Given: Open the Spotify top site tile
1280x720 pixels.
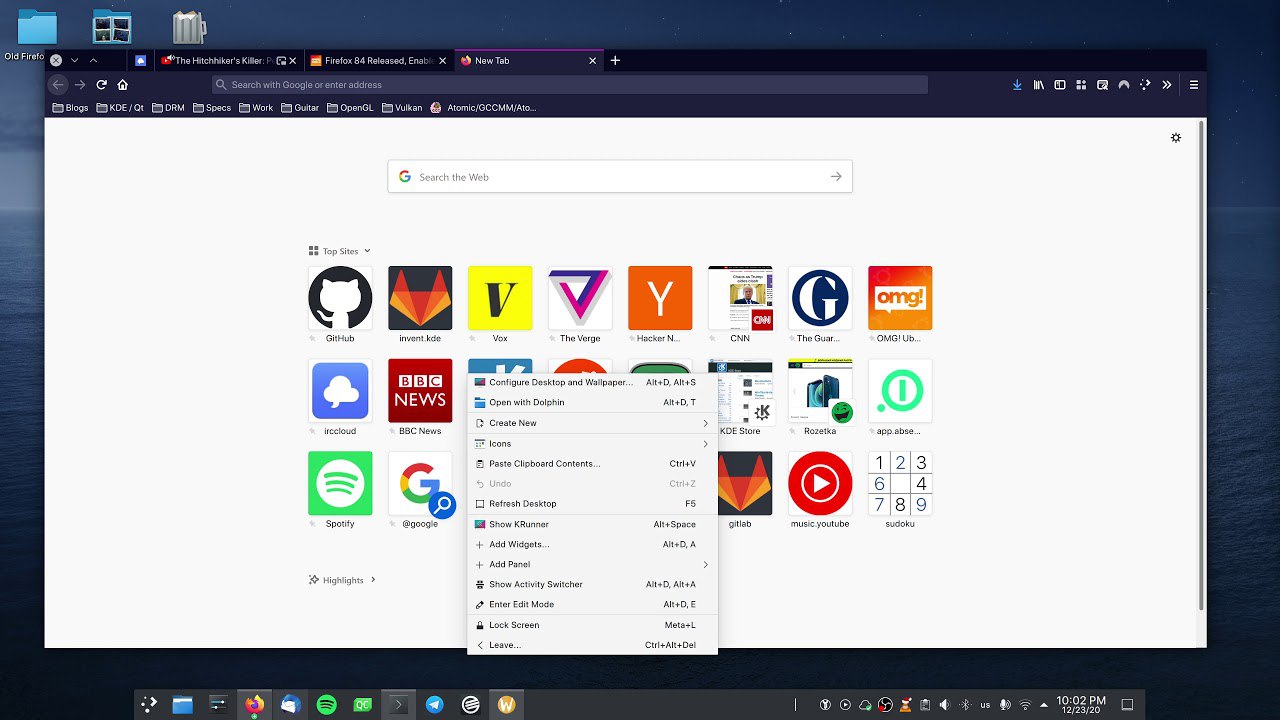Looking at the screenshot, I should (340, 483).
